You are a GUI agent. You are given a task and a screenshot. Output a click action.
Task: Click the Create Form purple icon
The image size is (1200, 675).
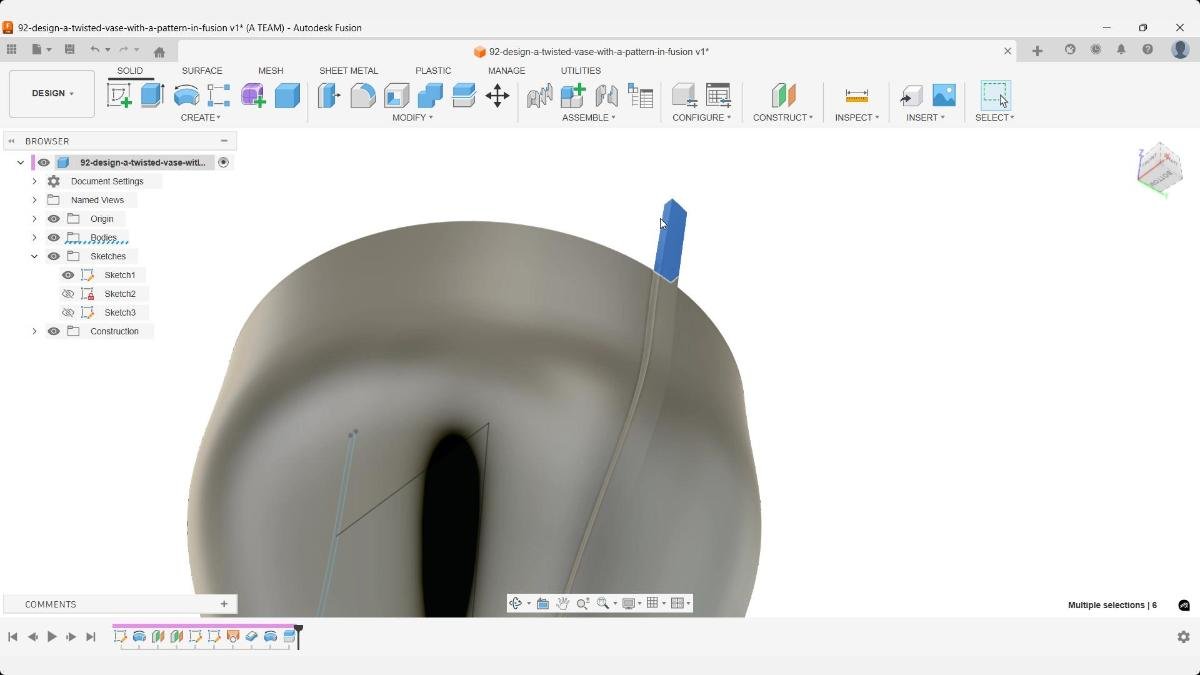coord(253,95)
